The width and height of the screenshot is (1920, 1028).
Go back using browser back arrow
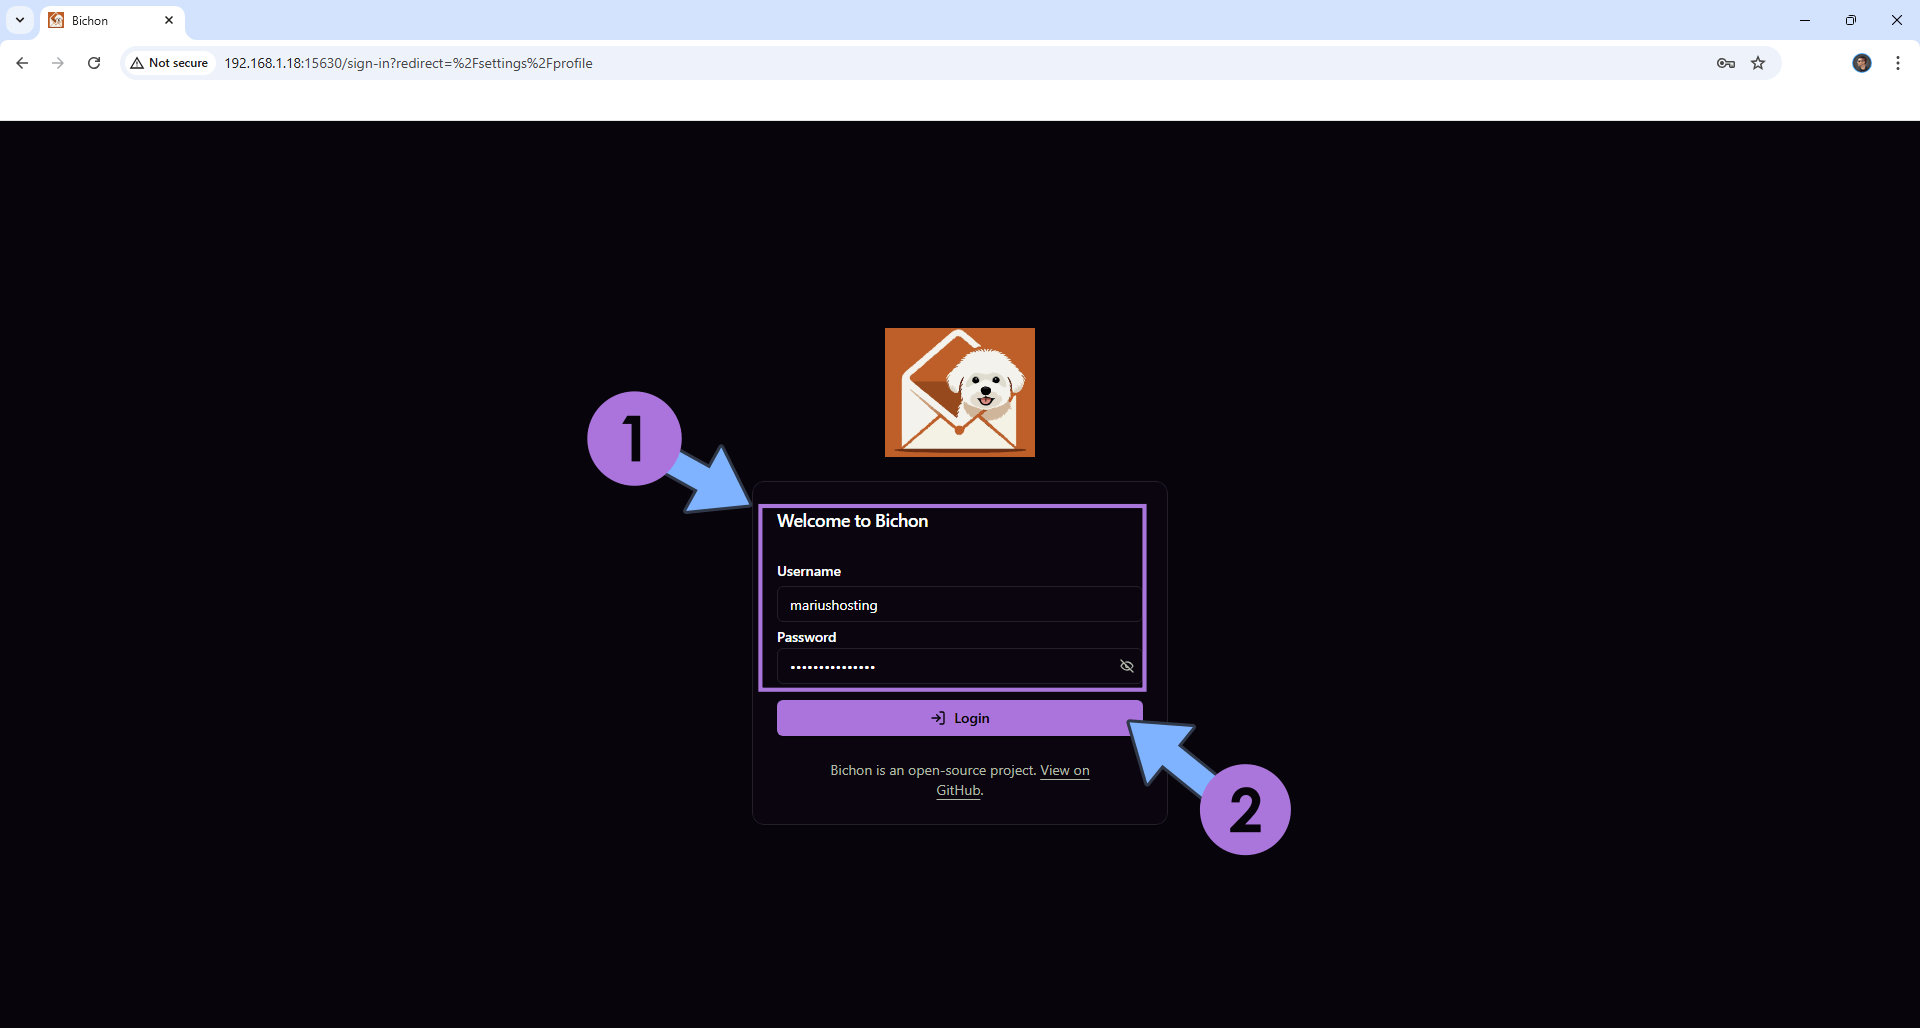point(22,63)
